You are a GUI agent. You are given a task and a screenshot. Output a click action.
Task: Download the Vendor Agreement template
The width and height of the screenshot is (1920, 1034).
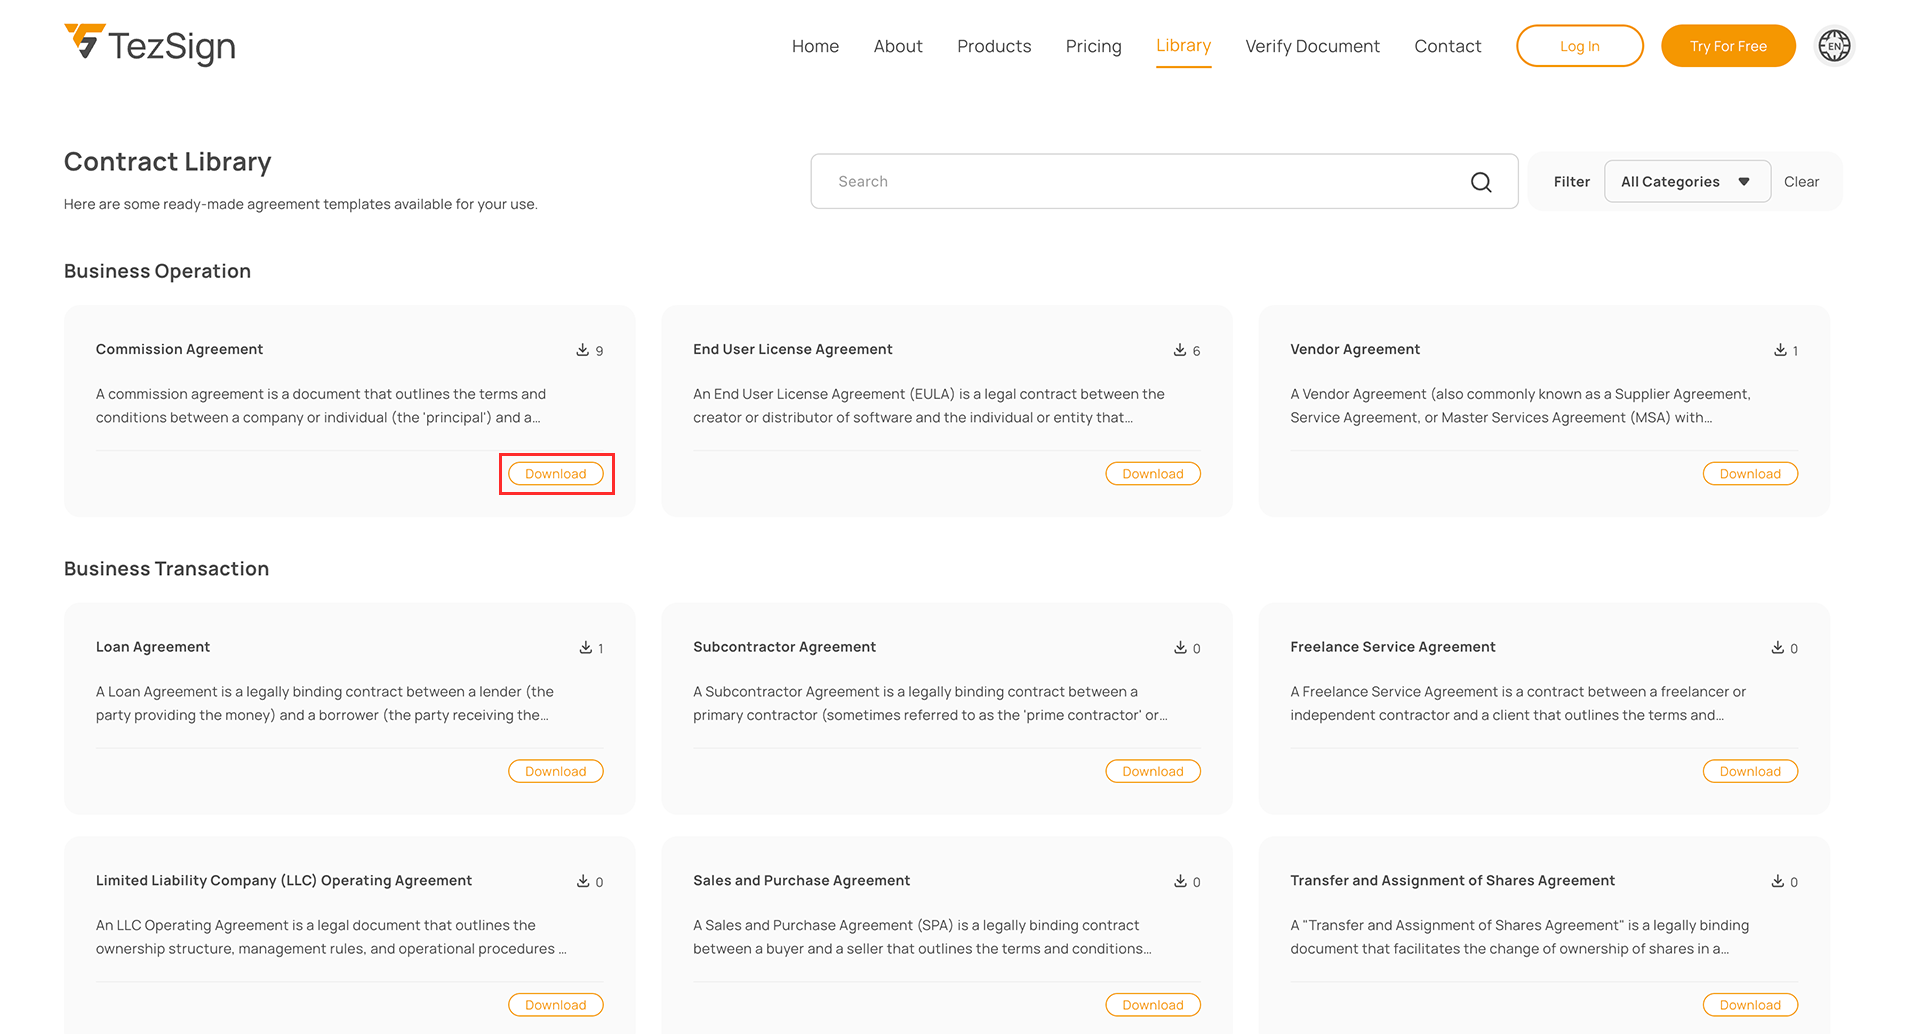click(x=1750, y=474)
